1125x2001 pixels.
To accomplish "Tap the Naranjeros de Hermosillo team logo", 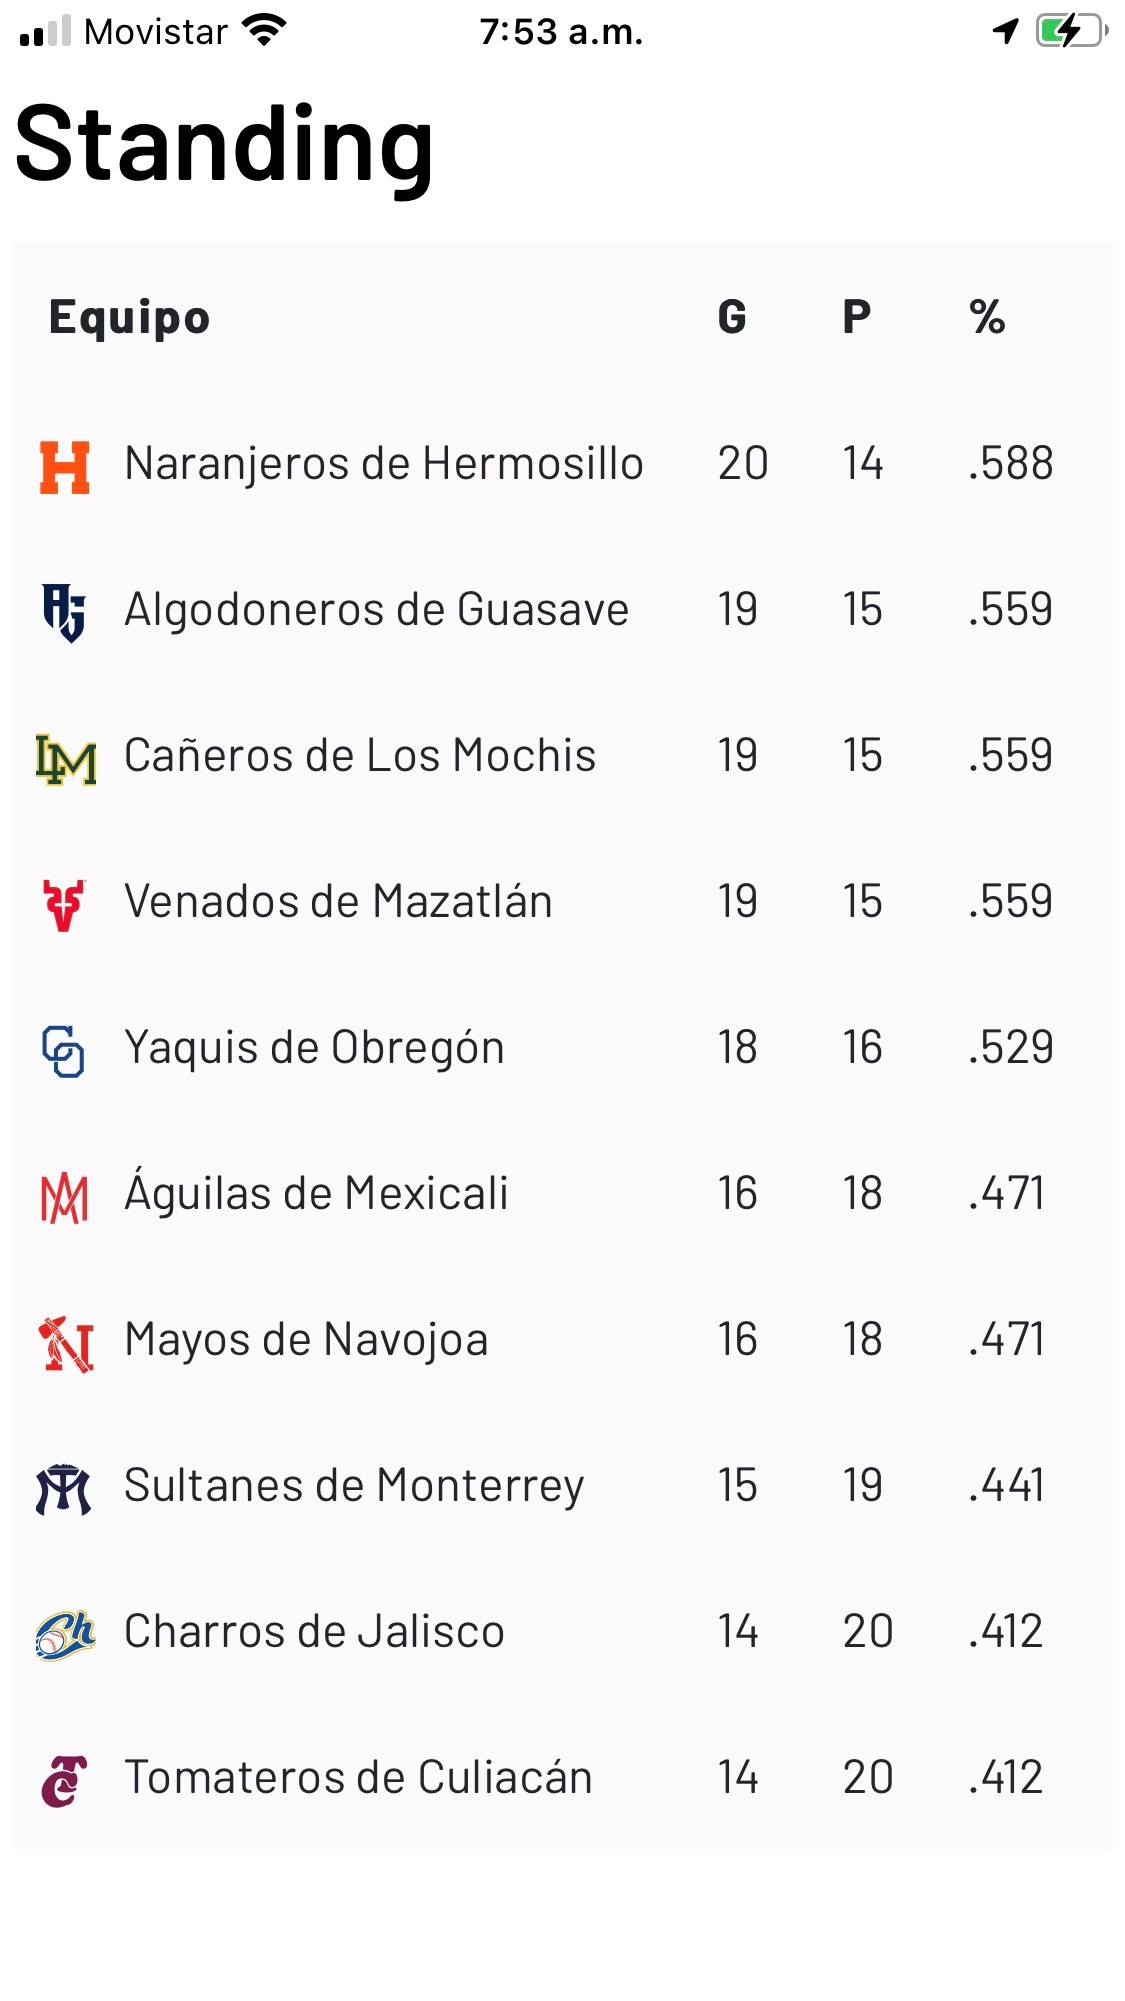I will 65,467.
